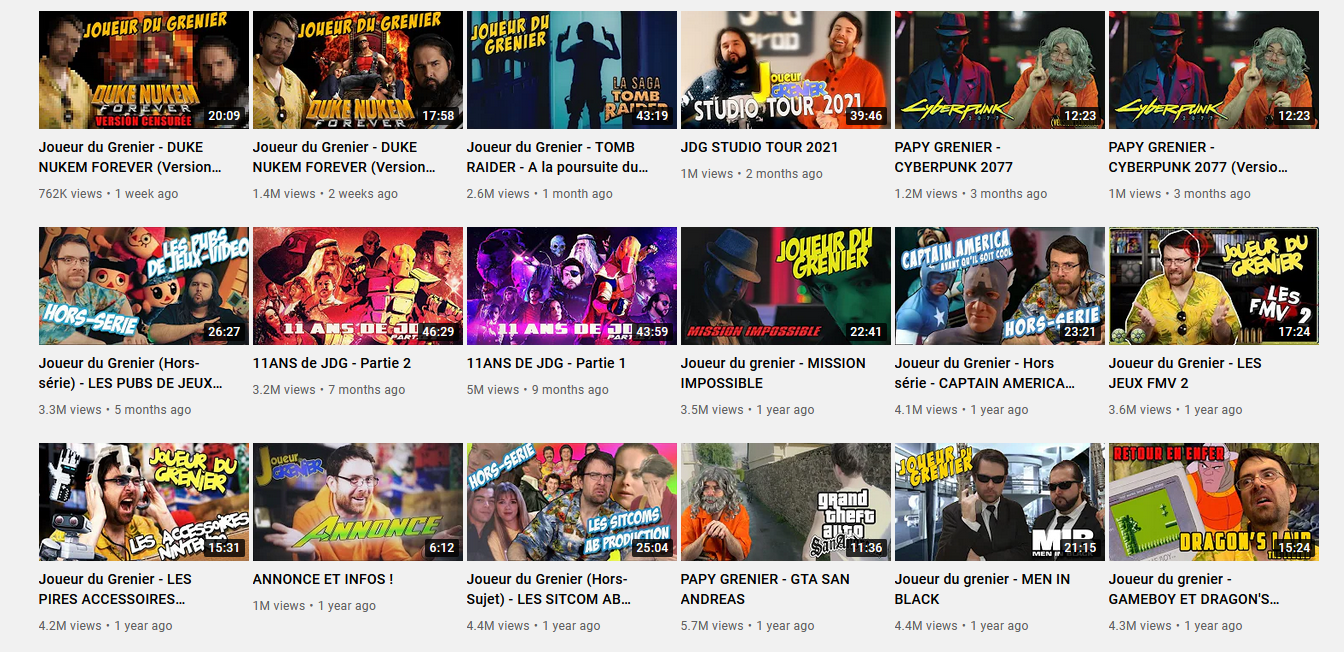The height and width of the screenshot is (652, 1344).
Task: Click the 'ANNONCE ET INFOS !' title
Action: 323,579
